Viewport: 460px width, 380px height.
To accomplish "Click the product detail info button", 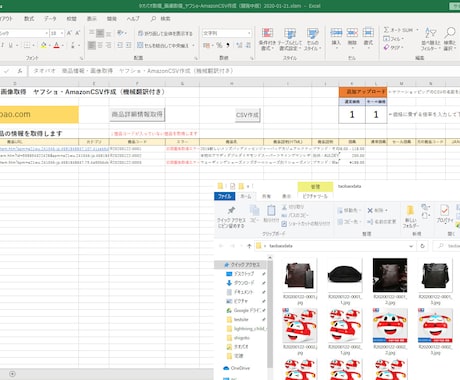I will [x=137, y=114].
